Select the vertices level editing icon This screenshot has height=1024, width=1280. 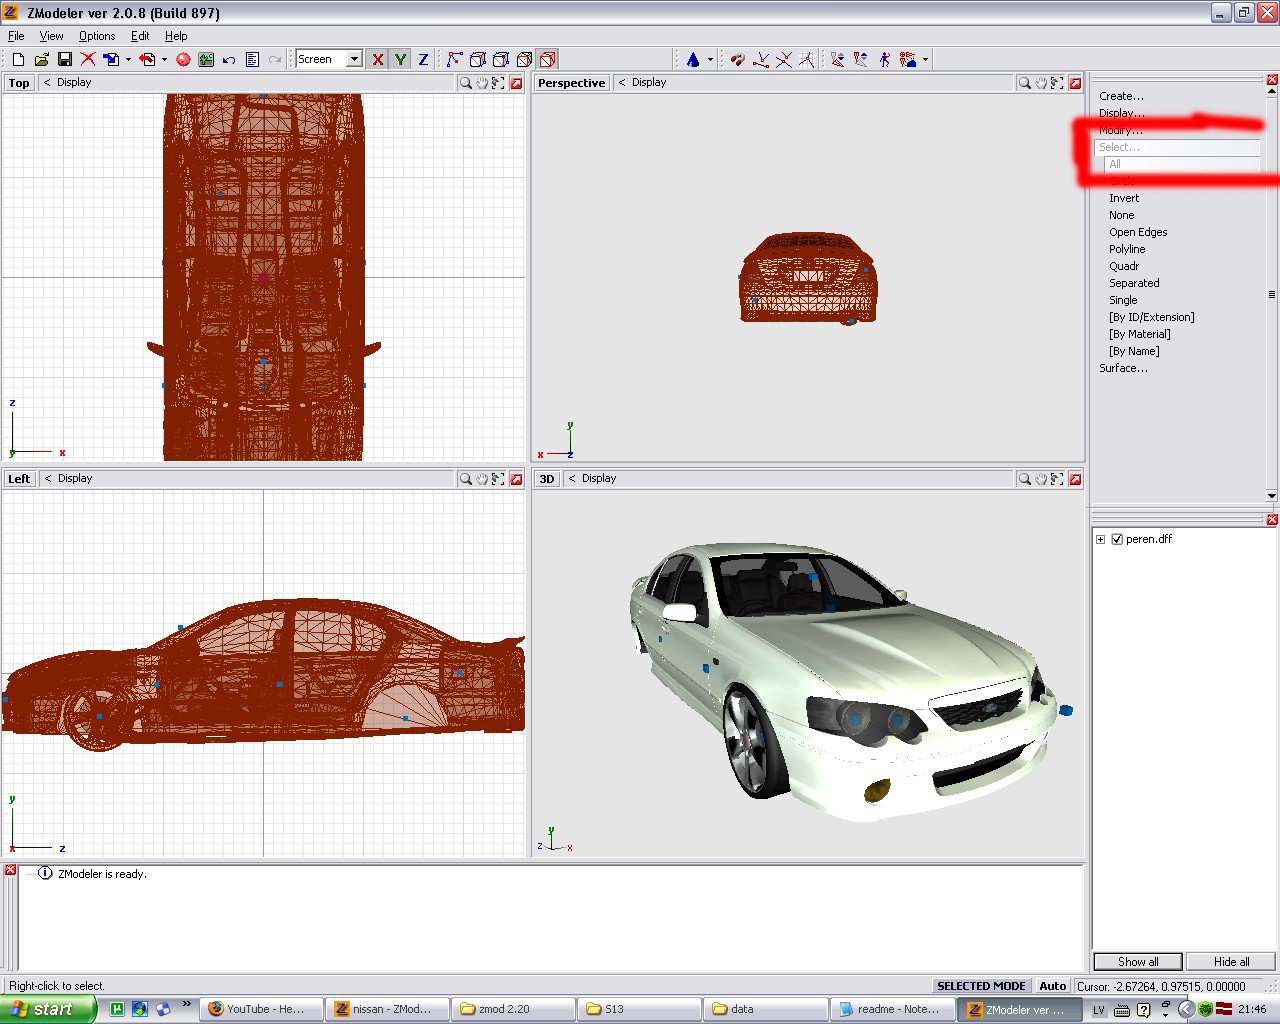click(x=455, y=60)
